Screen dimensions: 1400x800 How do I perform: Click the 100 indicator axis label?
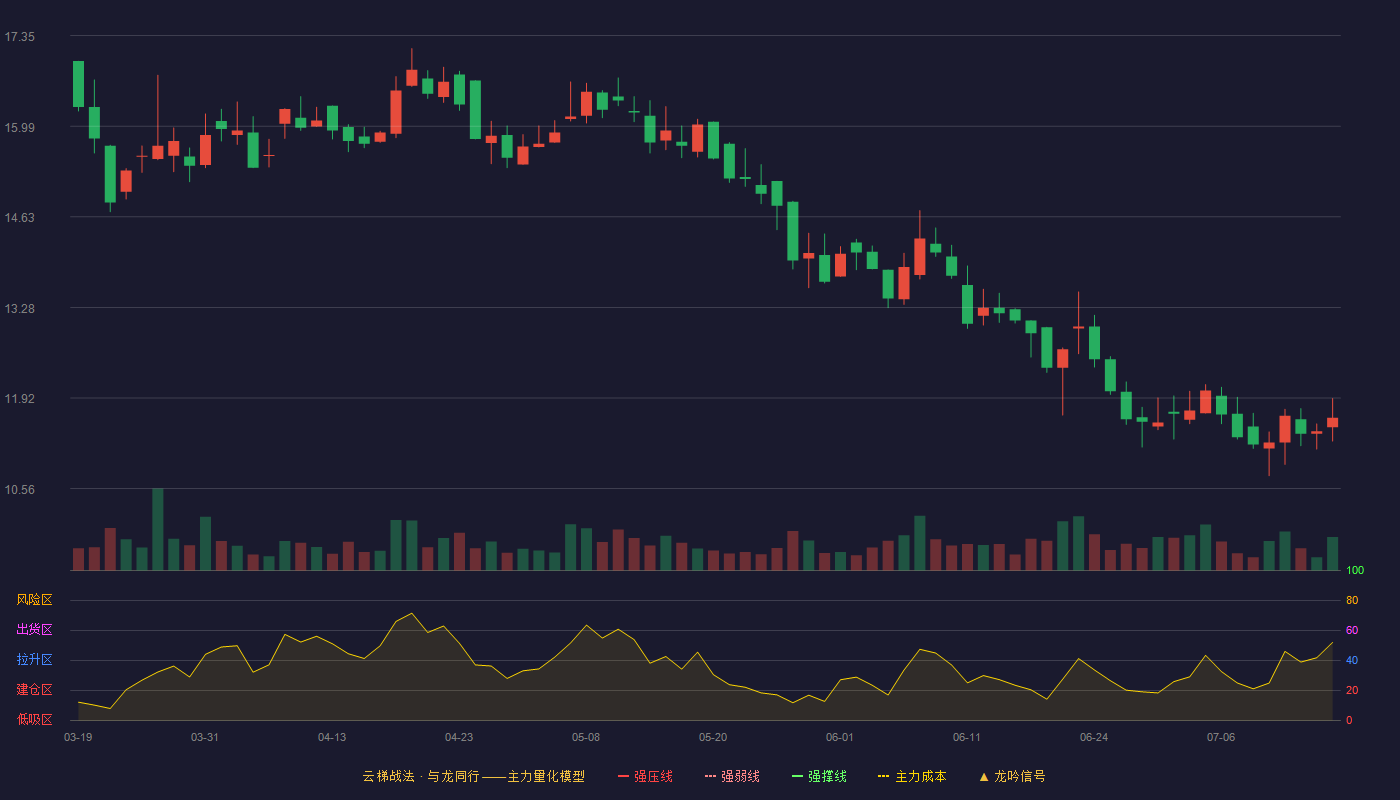1355,571
